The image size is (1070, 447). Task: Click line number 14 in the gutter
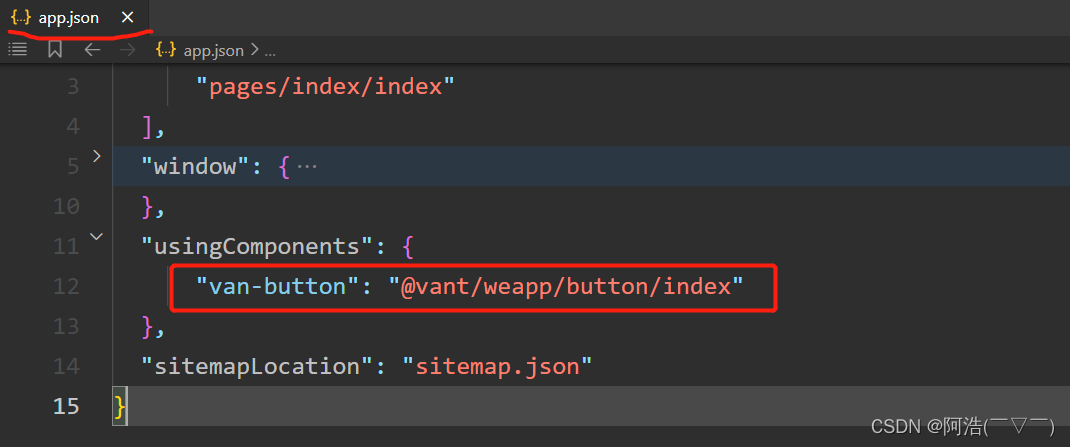pos(66,366)
